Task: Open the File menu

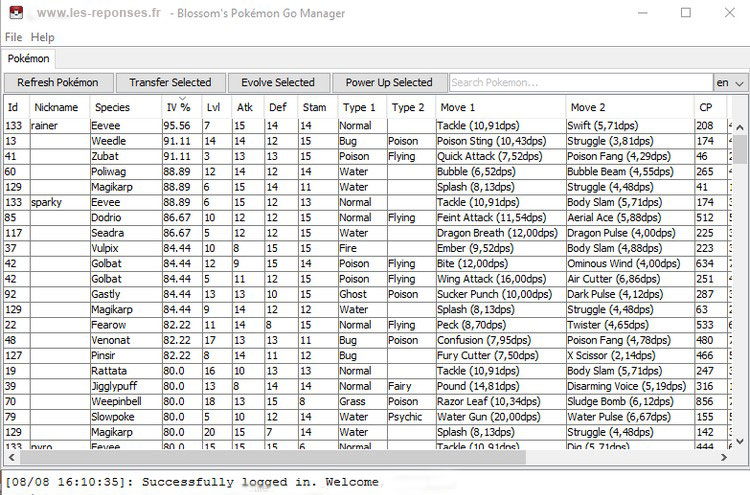Action: tap(13, 37)
